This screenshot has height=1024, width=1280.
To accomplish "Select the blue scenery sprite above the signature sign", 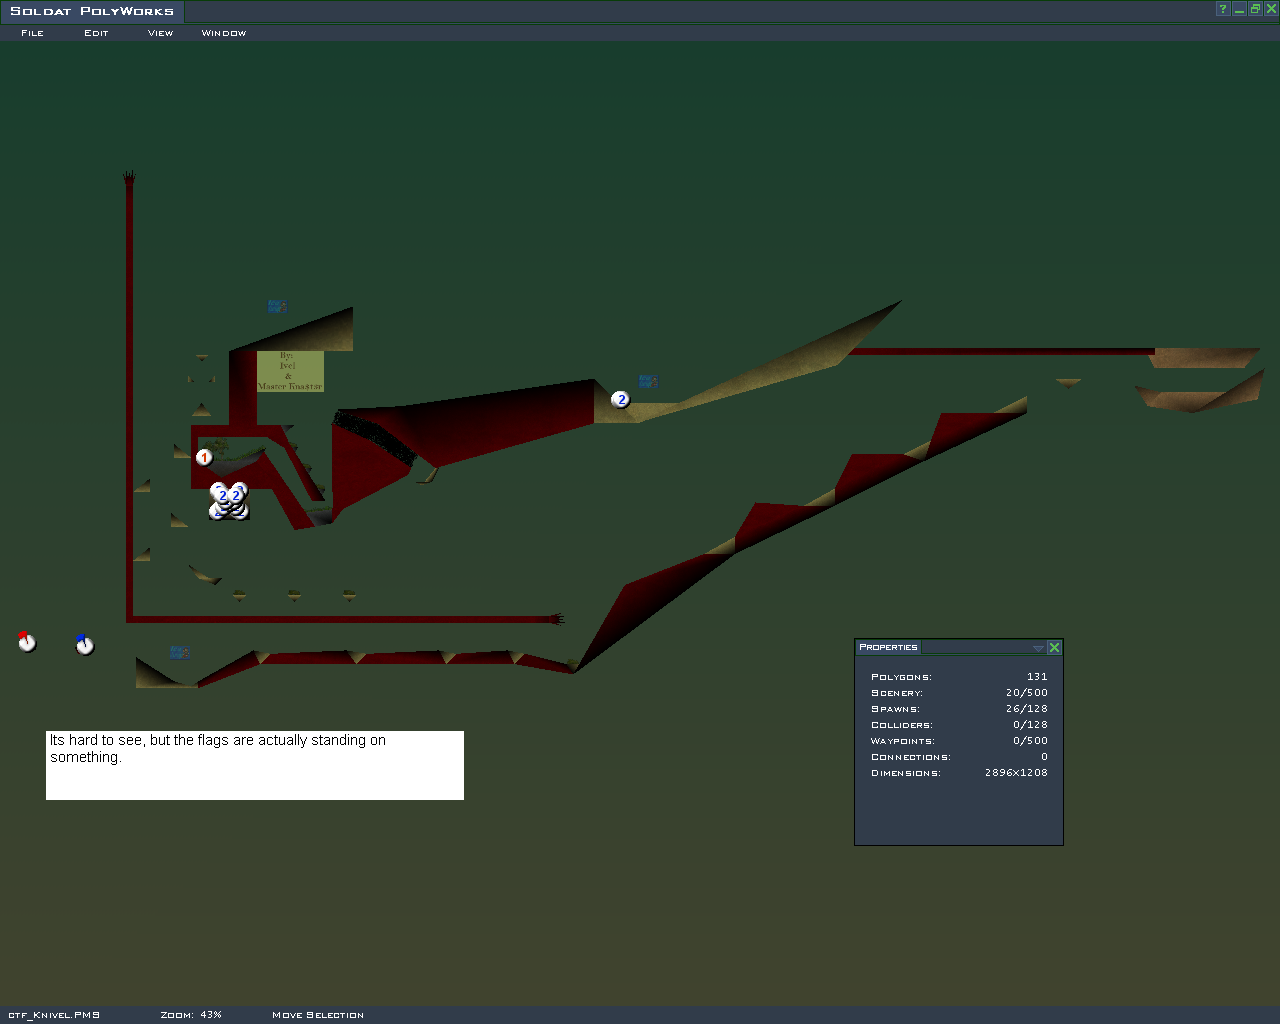I will [277, 306].
